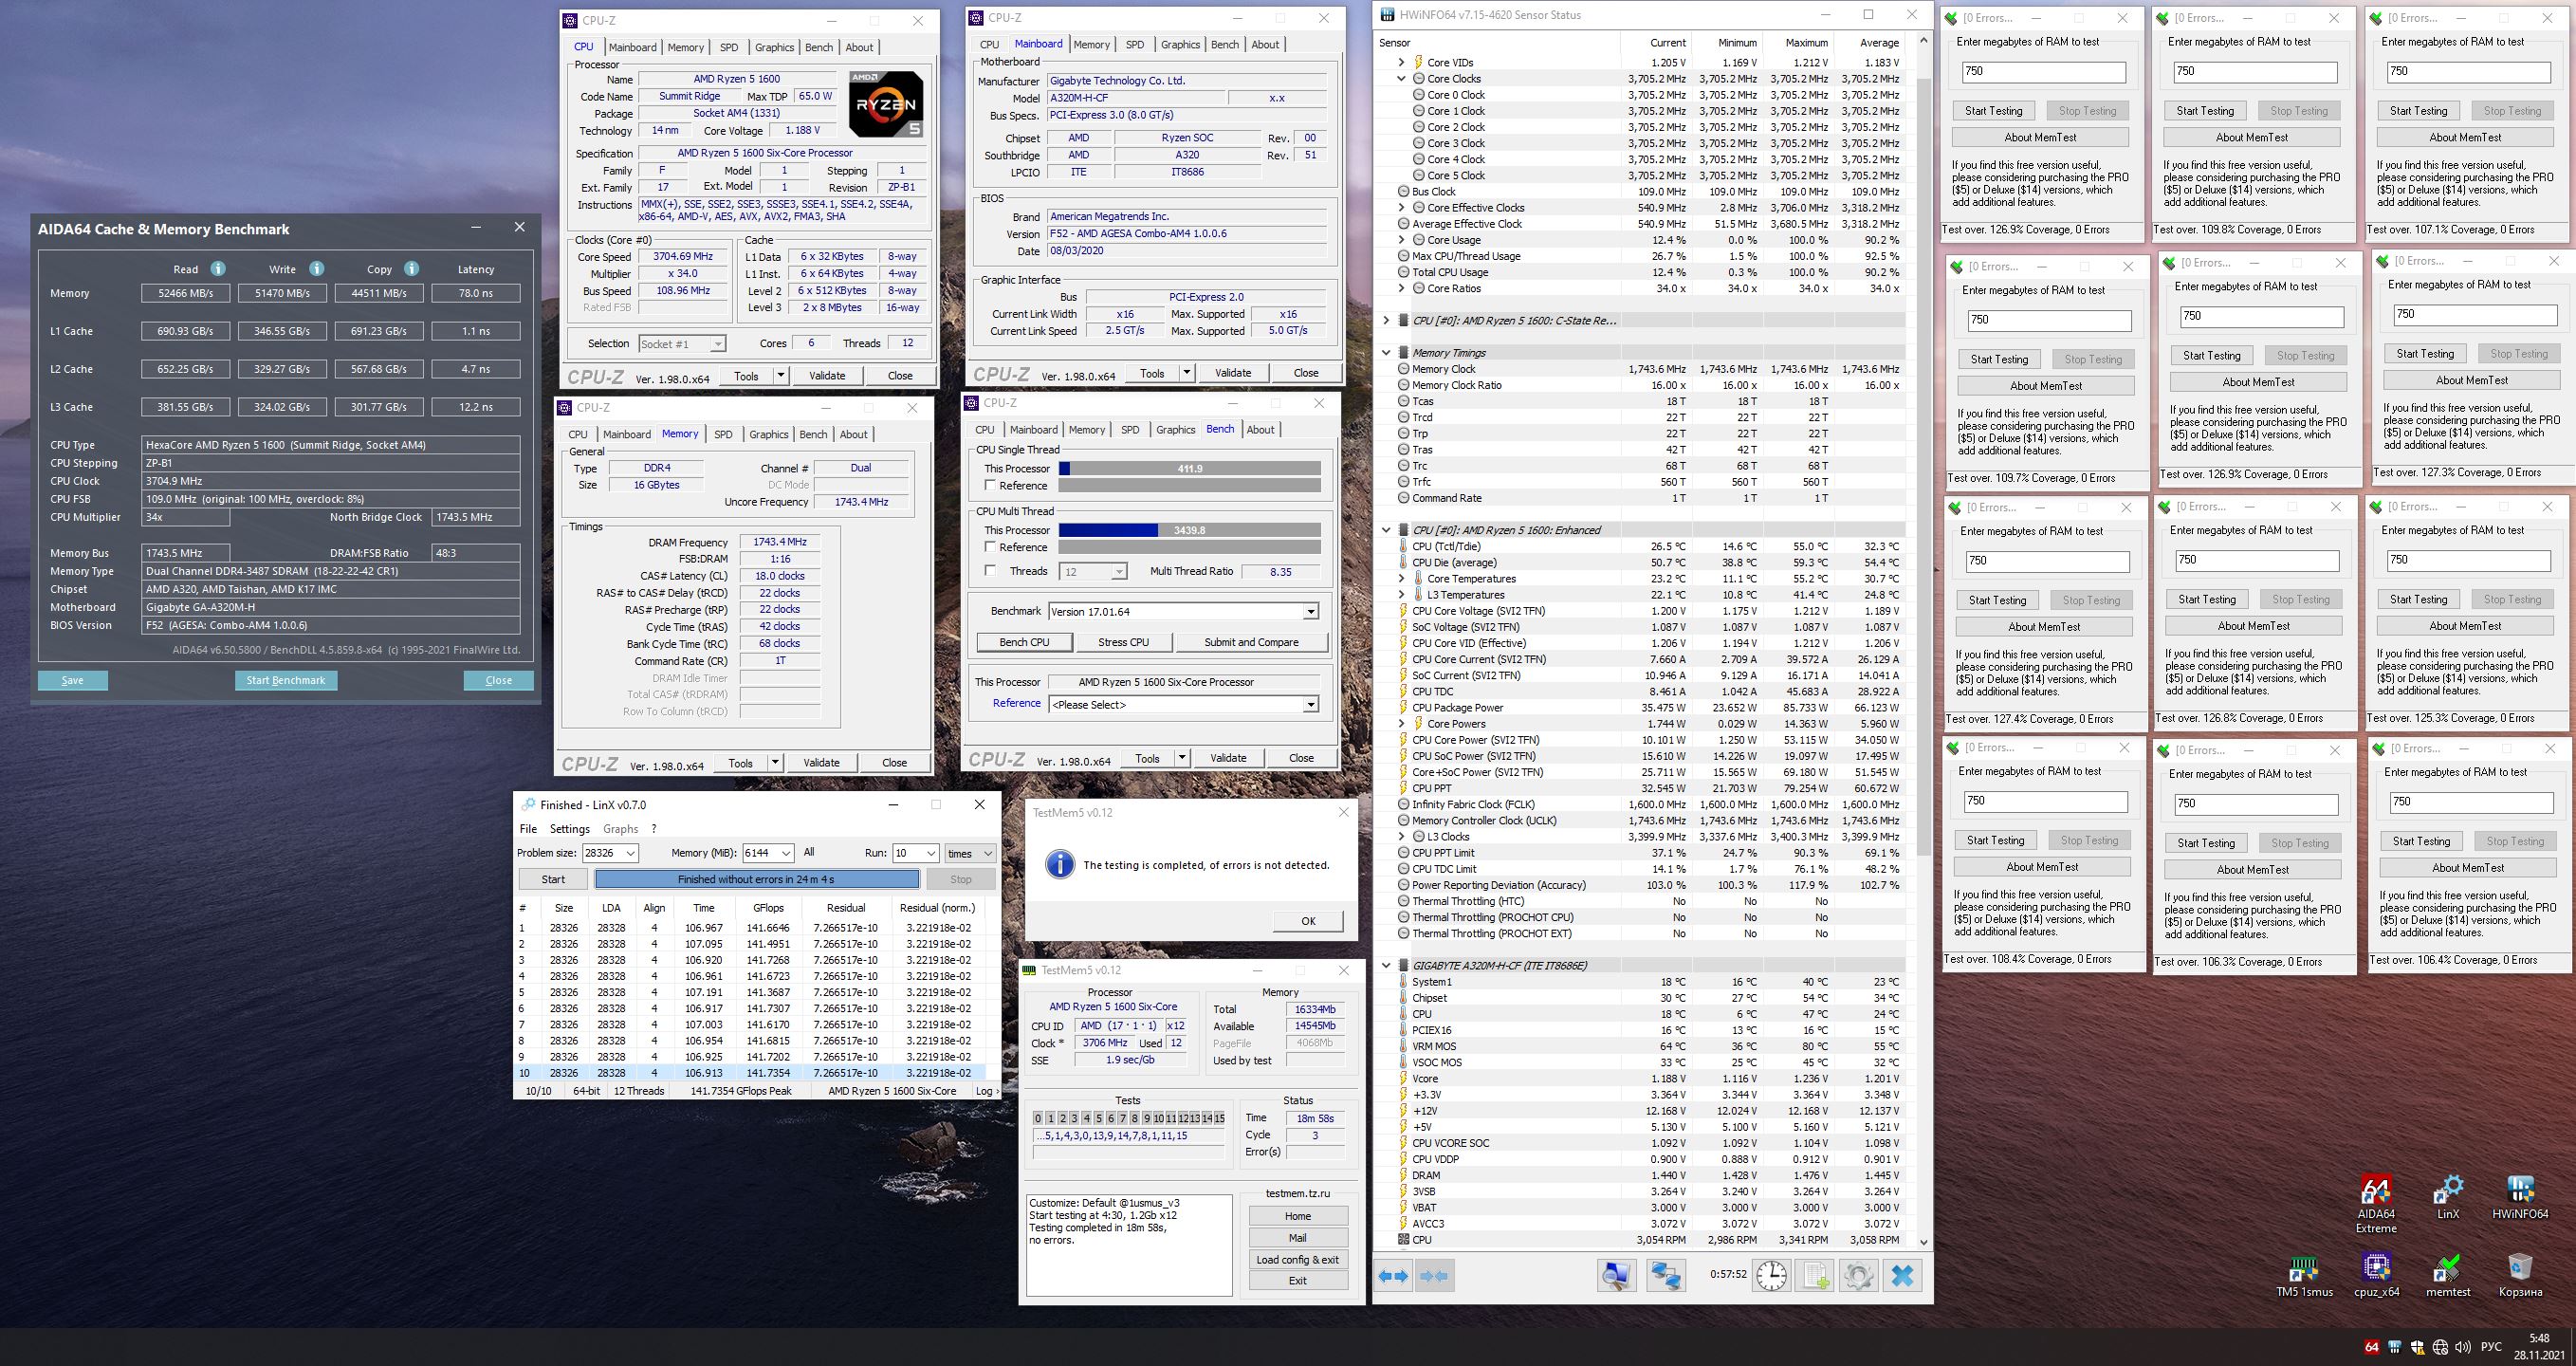Toggle the Threads checkbox in CPU-Z Bench
The image size is (2576, 1366).
pos(990,571)
